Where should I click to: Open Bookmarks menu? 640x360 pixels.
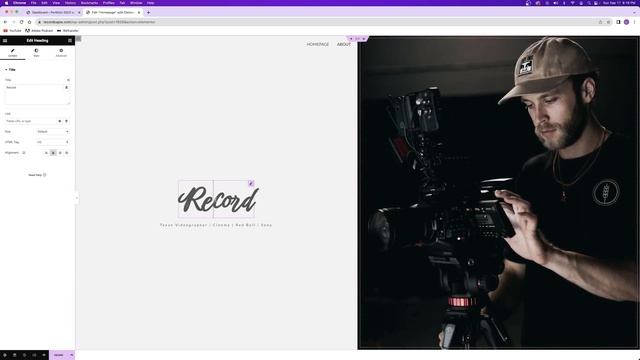[x=89, y=3]
